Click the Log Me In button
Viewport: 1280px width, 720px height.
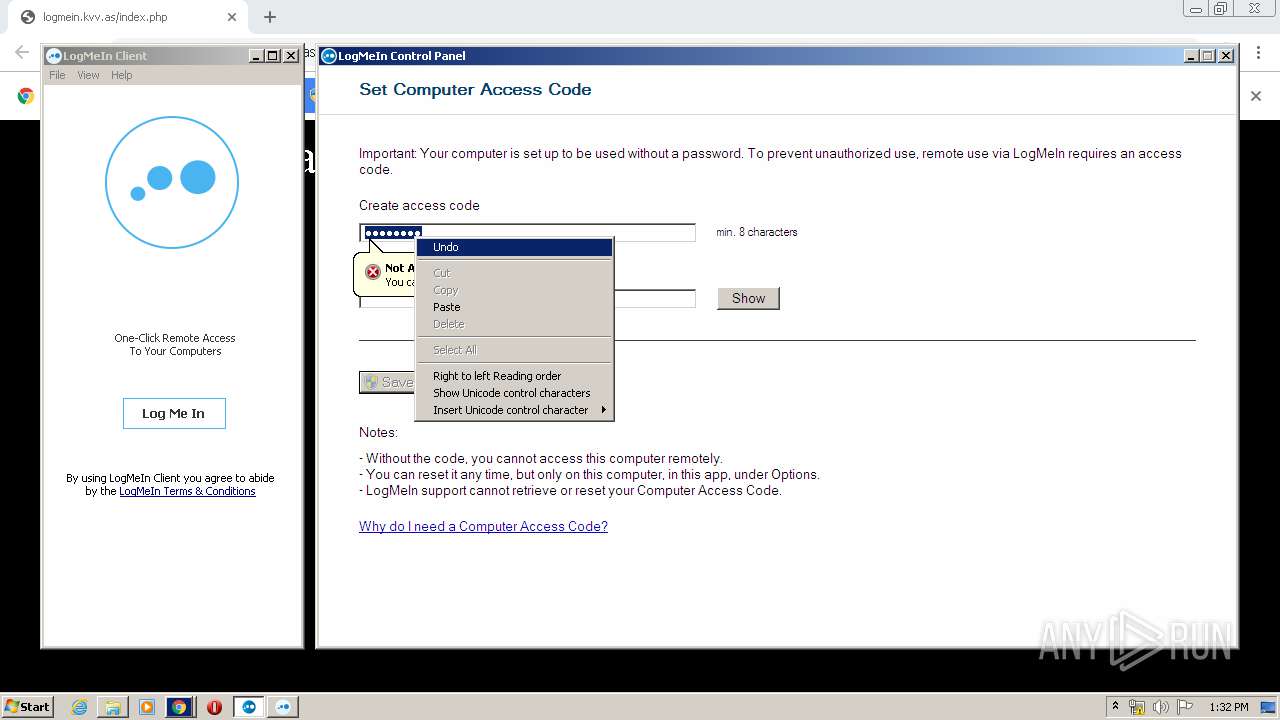pyautogui.click(x=174, y=413)
